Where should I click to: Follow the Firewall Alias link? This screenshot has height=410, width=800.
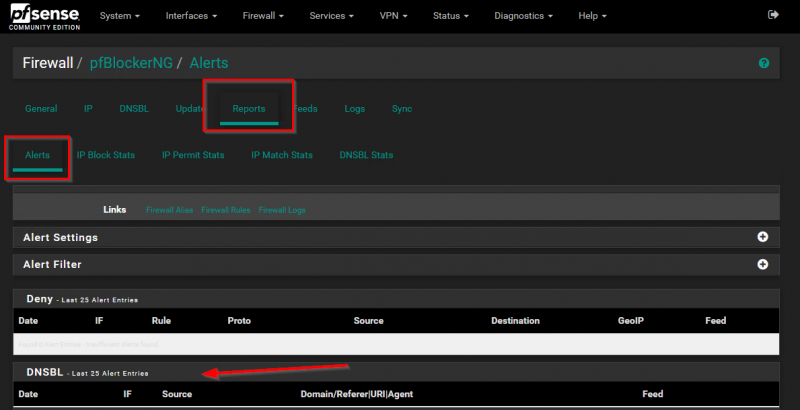[x=169, y=210]
